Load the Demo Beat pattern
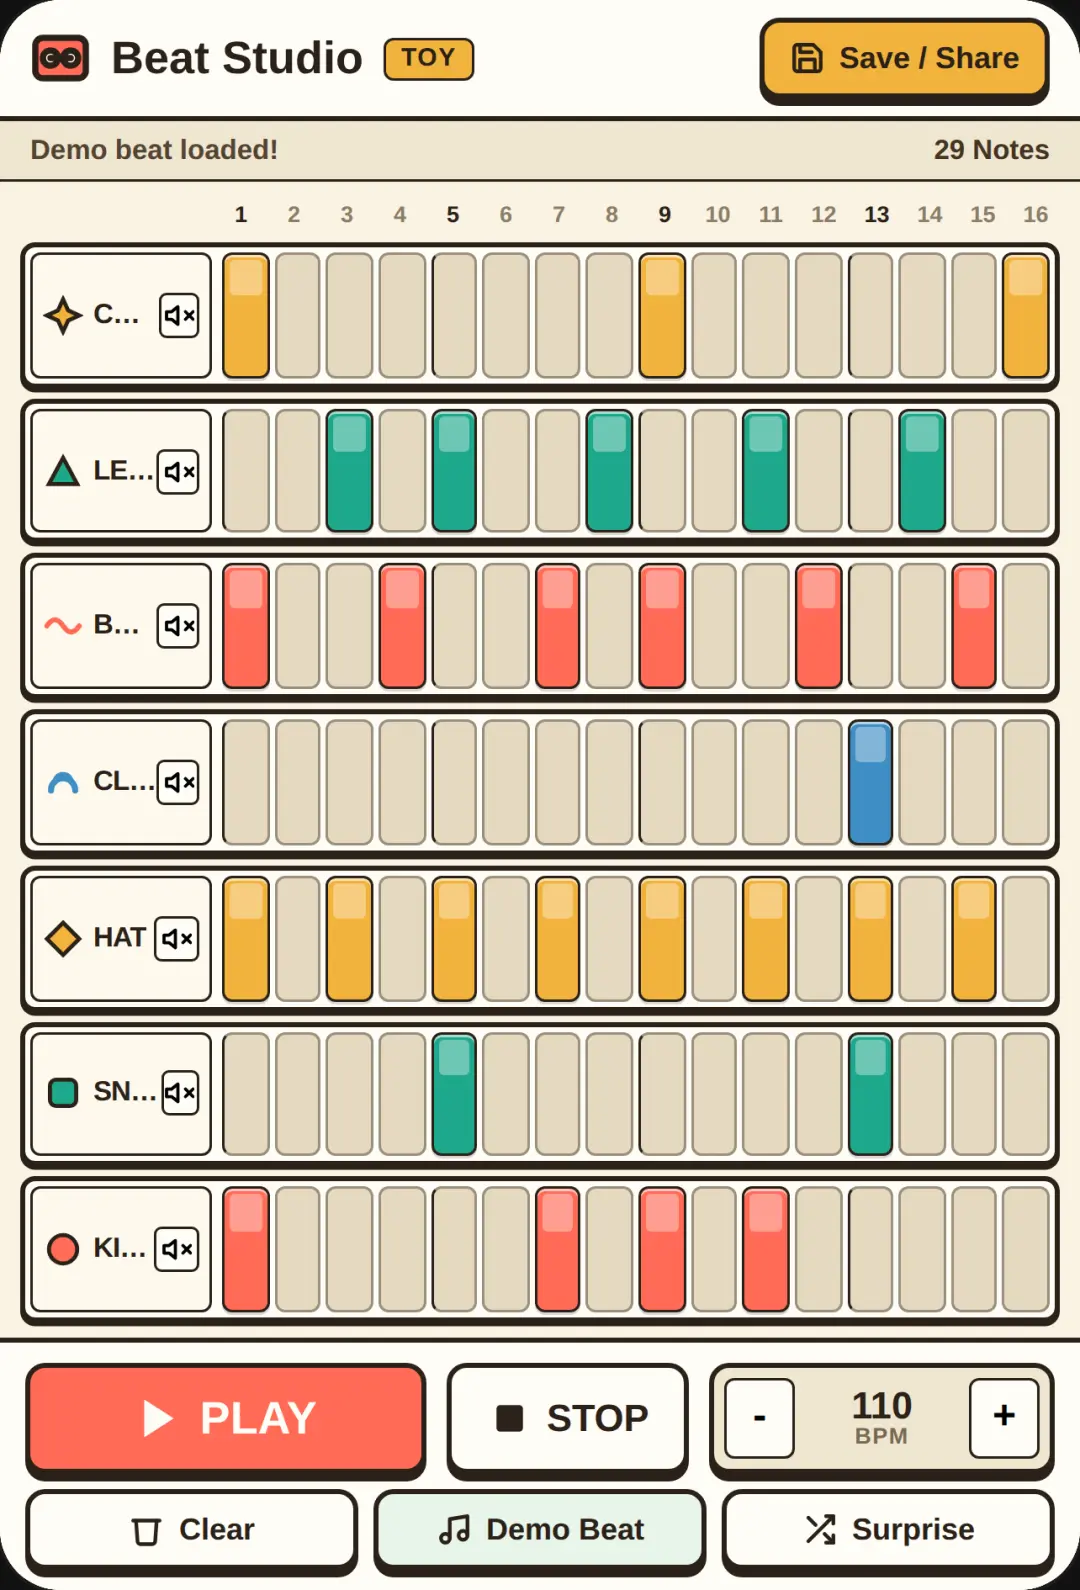This screenshot has width=1080, height=1590. click(x=540, y=1530)
